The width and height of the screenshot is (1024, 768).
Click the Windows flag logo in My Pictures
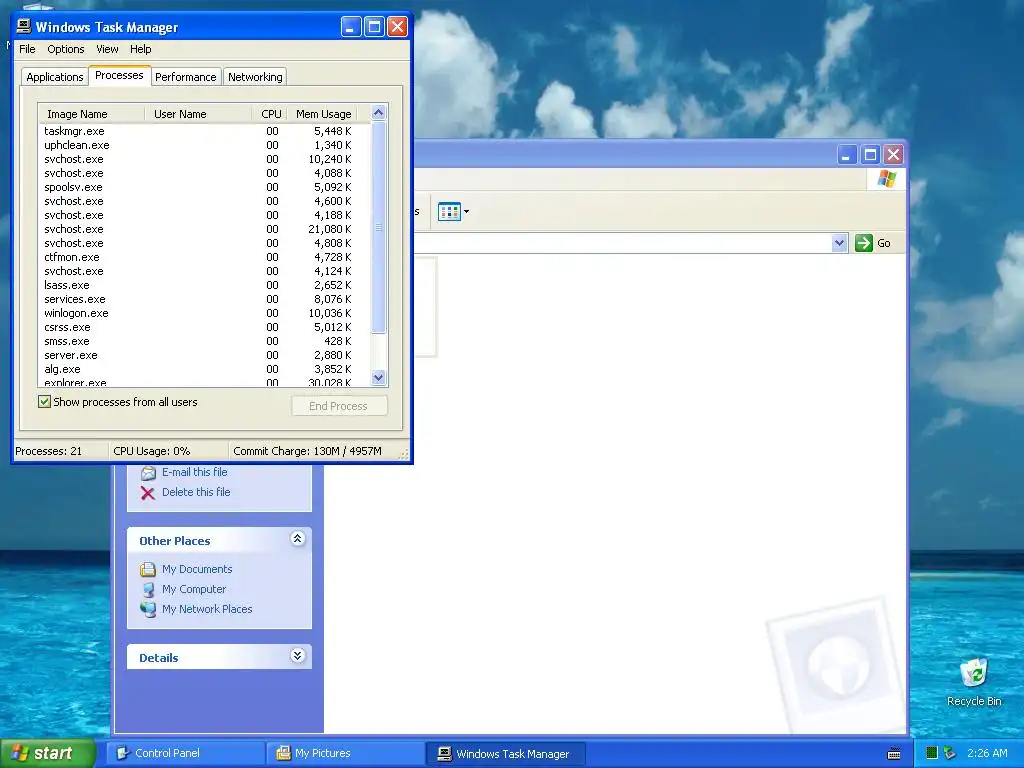click(887, 178)
